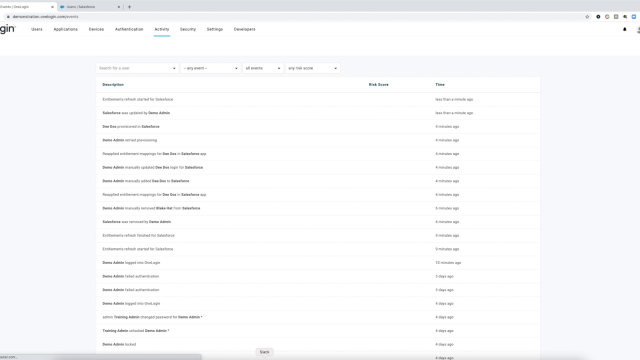This screenshot has height=360, width=640.
Task: Switch to the Users | Salesforce tab
Action: click(90, 7)
